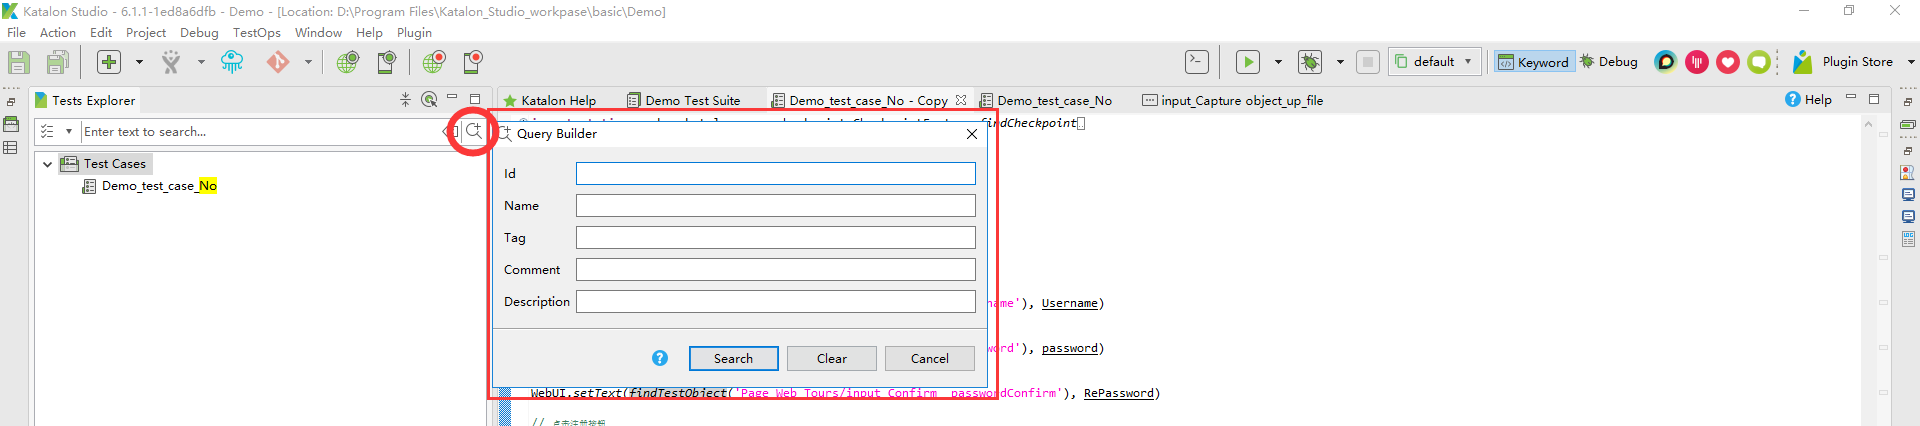
Task: Click the Save All toolbar icon
Action: coord(58,62)
